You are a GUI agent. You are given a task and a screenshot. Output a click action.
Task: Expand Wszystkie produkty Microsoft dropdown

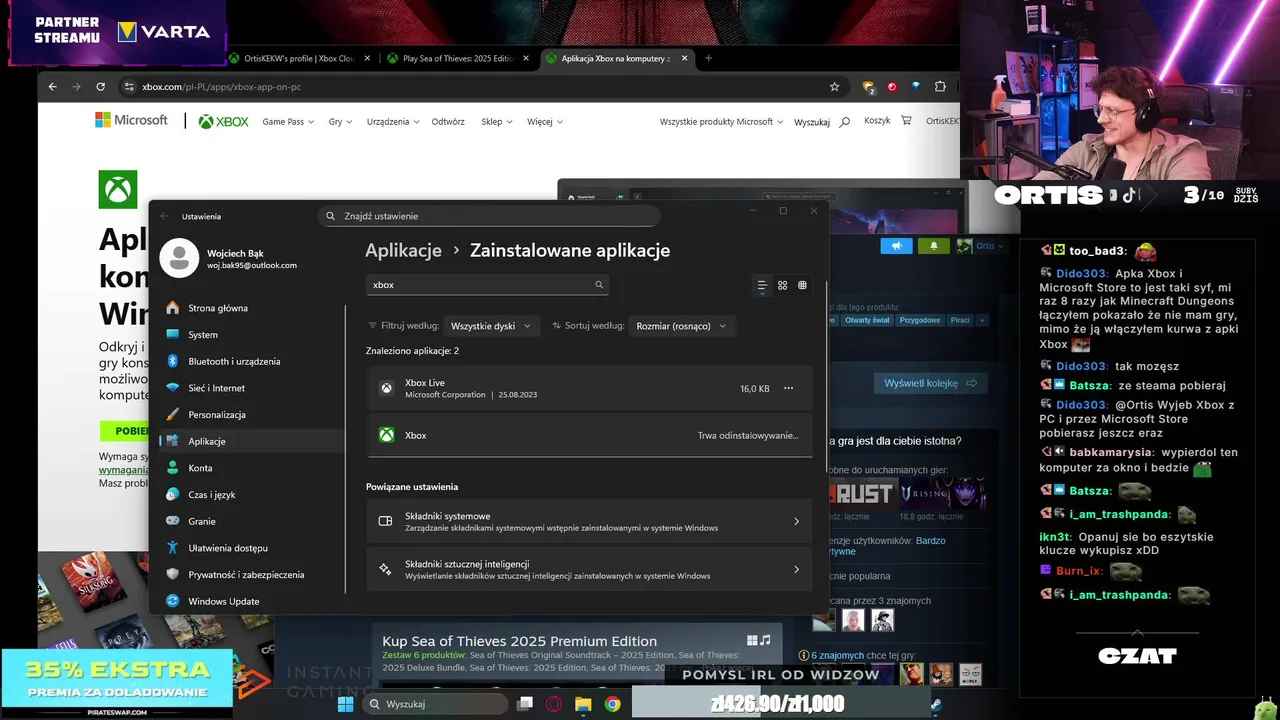pyautogui.click(x=722, y=121)
